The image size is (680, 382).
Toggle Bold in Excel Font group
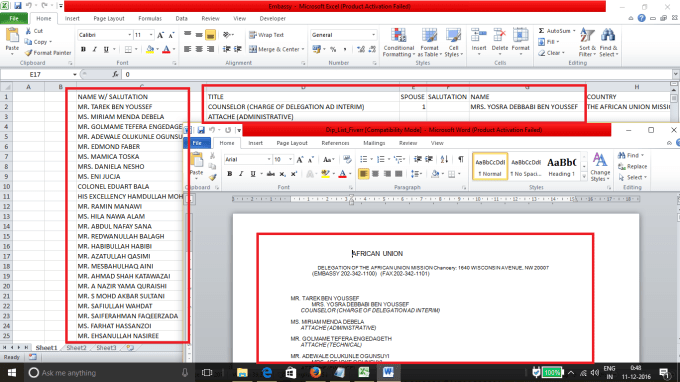click(83, 49)
